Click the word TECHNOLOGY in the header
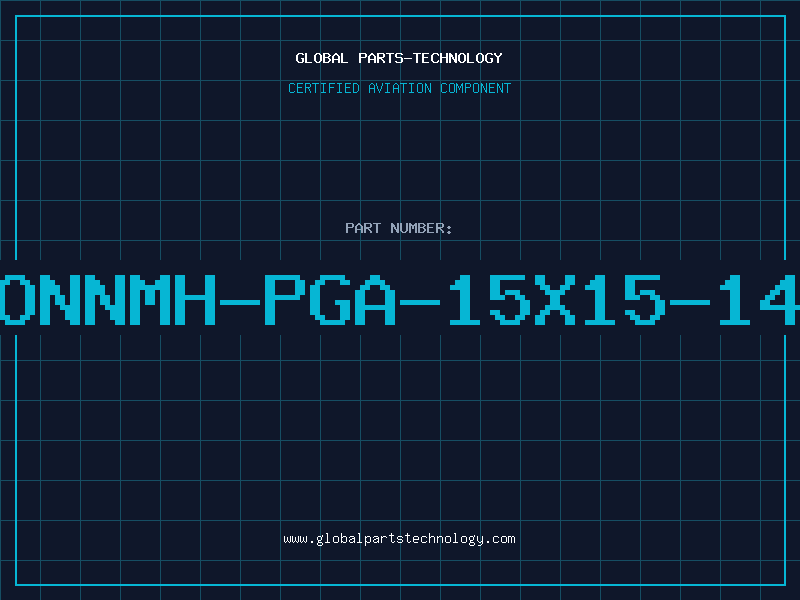Image resolution: width=800 pixels, height=600 pixels. coord(458,58)
